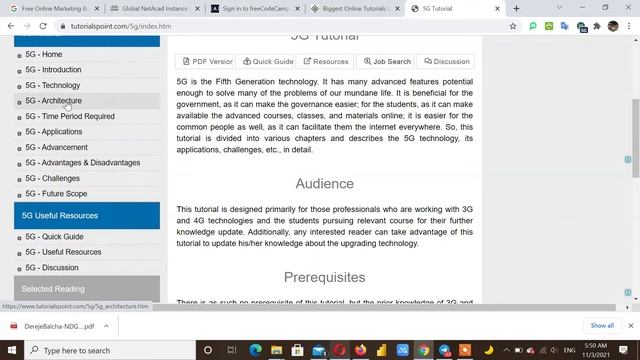Open 5G - Time Period Required
The width and height of the screenshot is (640, 360).
70,116
